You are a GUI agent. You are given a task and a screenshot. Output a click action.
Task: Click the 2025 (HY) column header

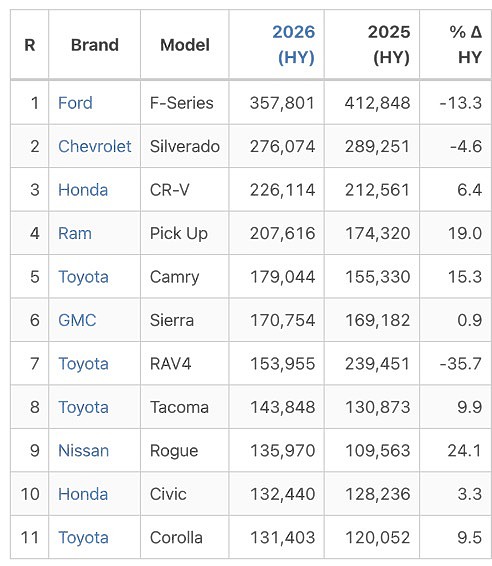point(389,45)
